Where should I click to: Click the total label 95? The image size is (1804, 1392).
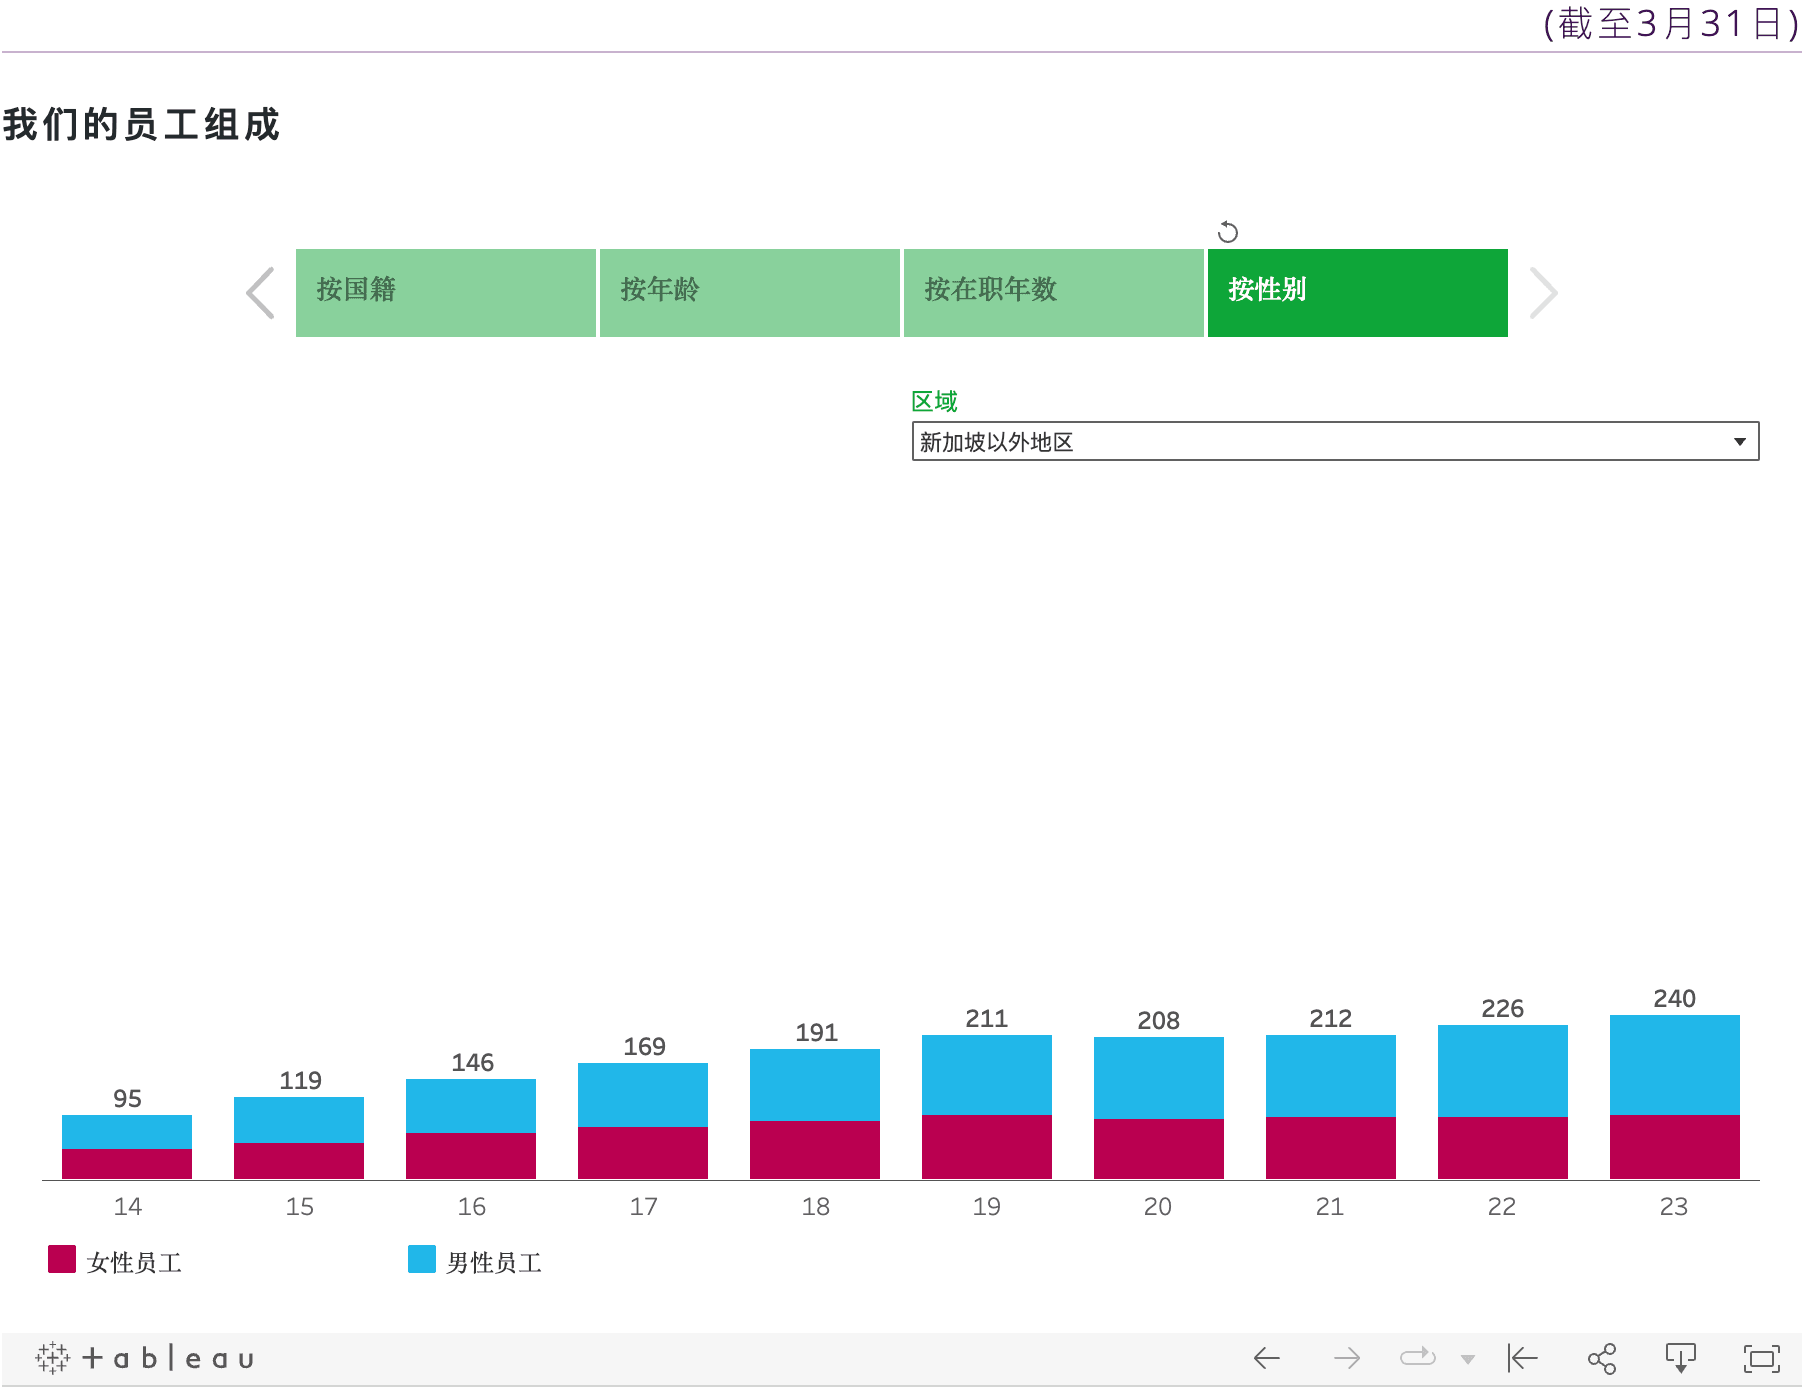click(x=127, y=1098)
